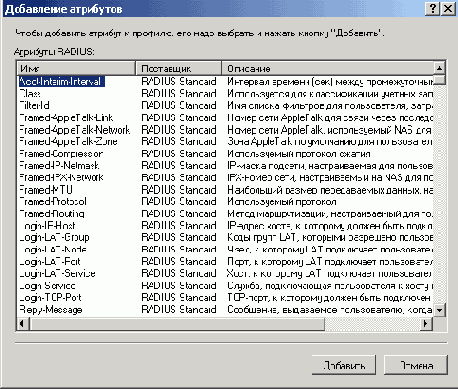Sort list by Описание column header
The height and width of the screenshot is (389, 458).
click(x=328, y=68)
